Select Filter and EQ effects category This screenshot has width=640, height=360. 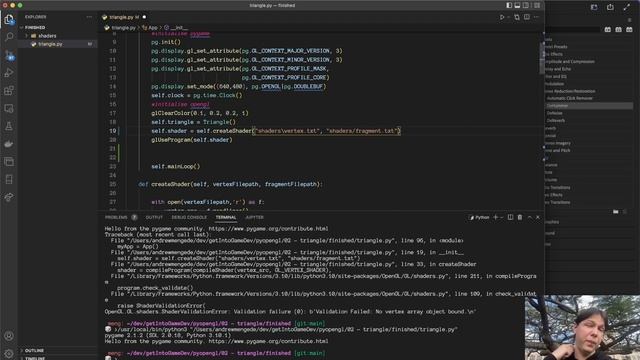pyautogui.click(x=556, y=76)
